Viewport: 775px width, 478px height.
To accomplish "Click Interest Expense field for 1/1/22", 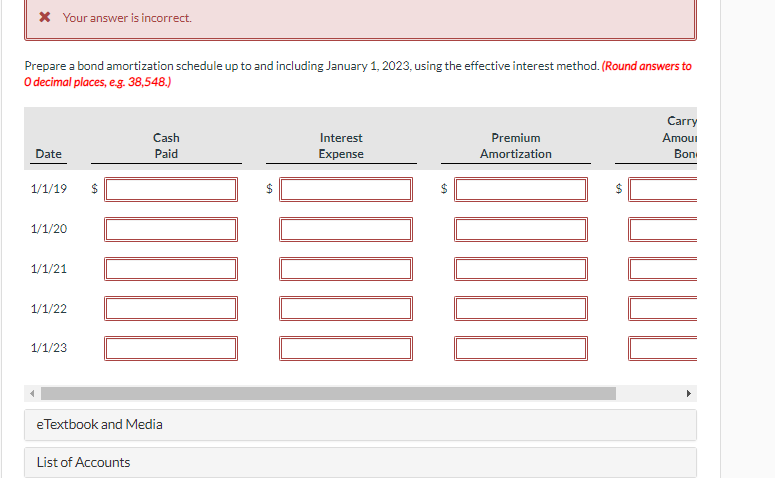I will click(345, 308).
